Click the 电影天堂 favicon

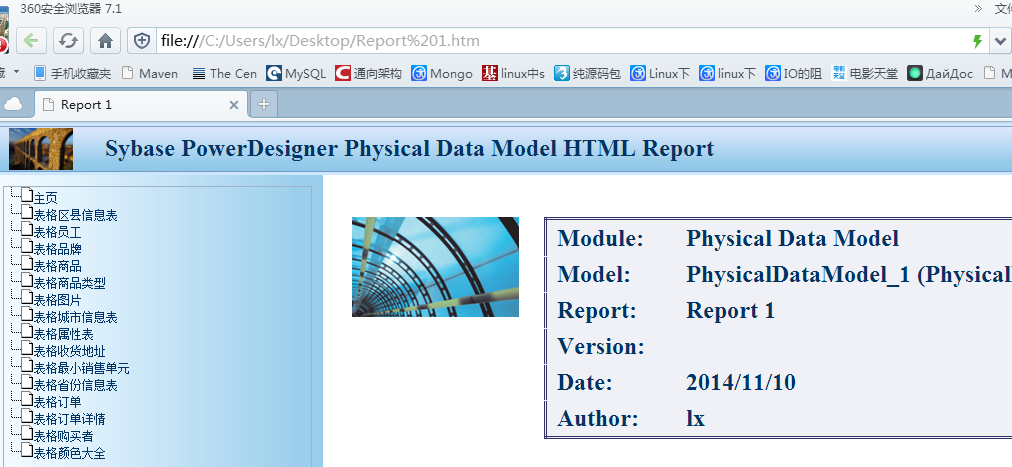[838, 74]
